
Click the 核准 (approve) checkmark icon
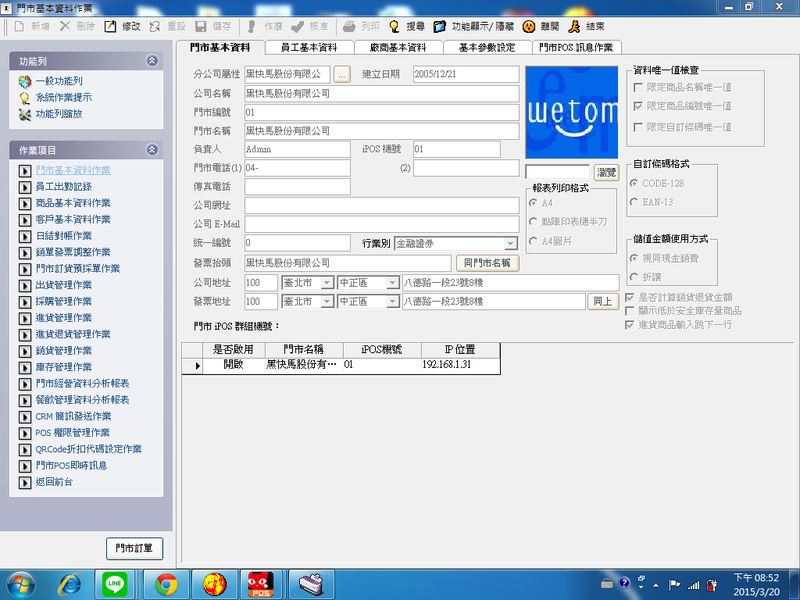coord(297,27)
